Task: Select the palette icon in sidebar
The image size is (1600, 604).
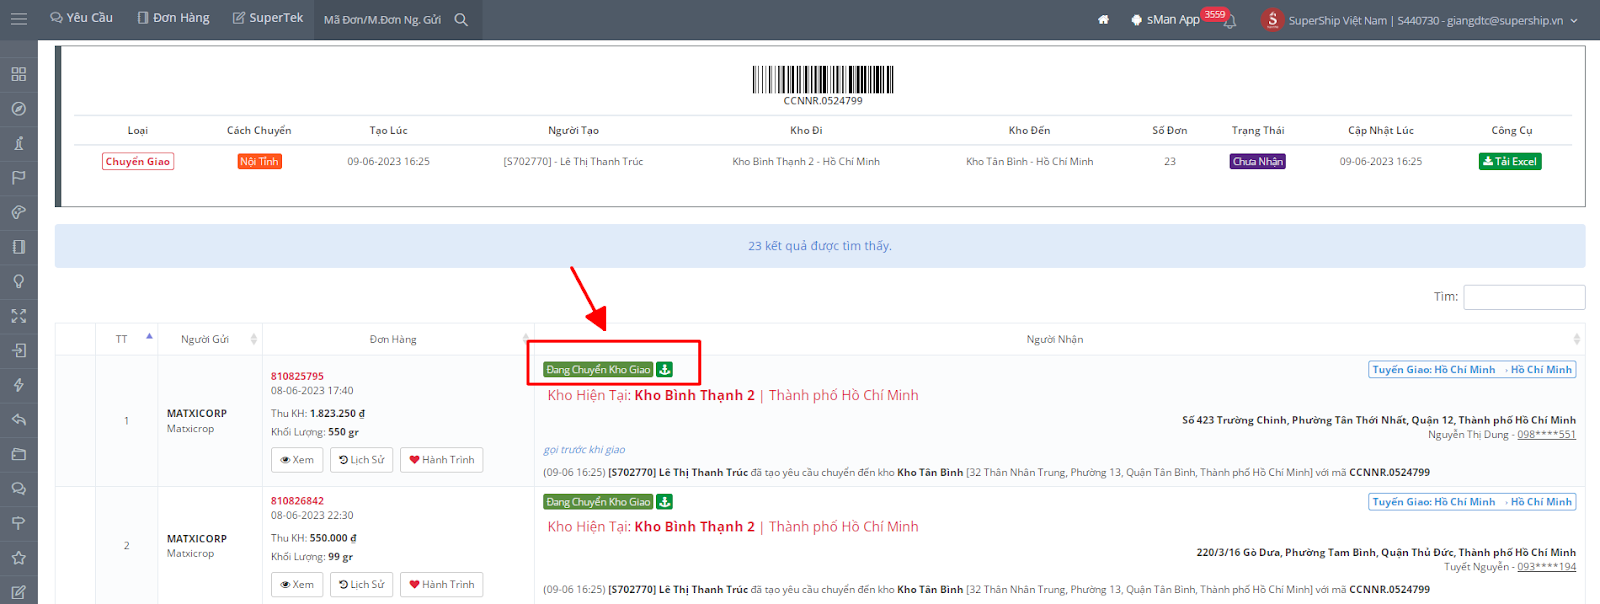Action: coord(18,212)
